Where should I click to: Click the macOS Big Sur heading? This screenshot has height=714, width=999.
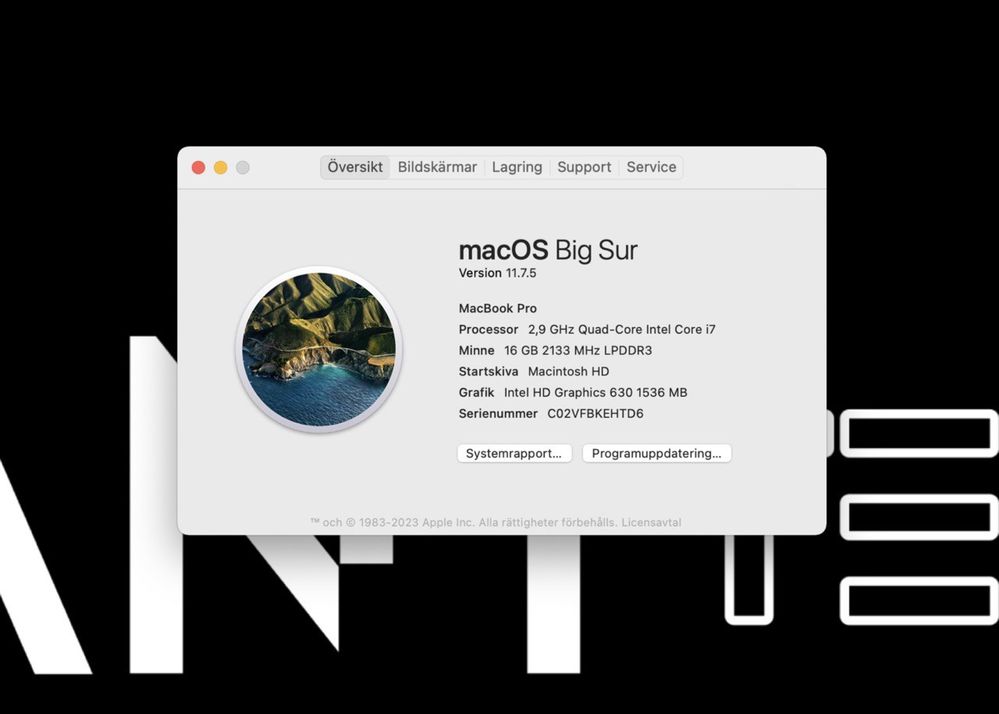tap(548, 250)
